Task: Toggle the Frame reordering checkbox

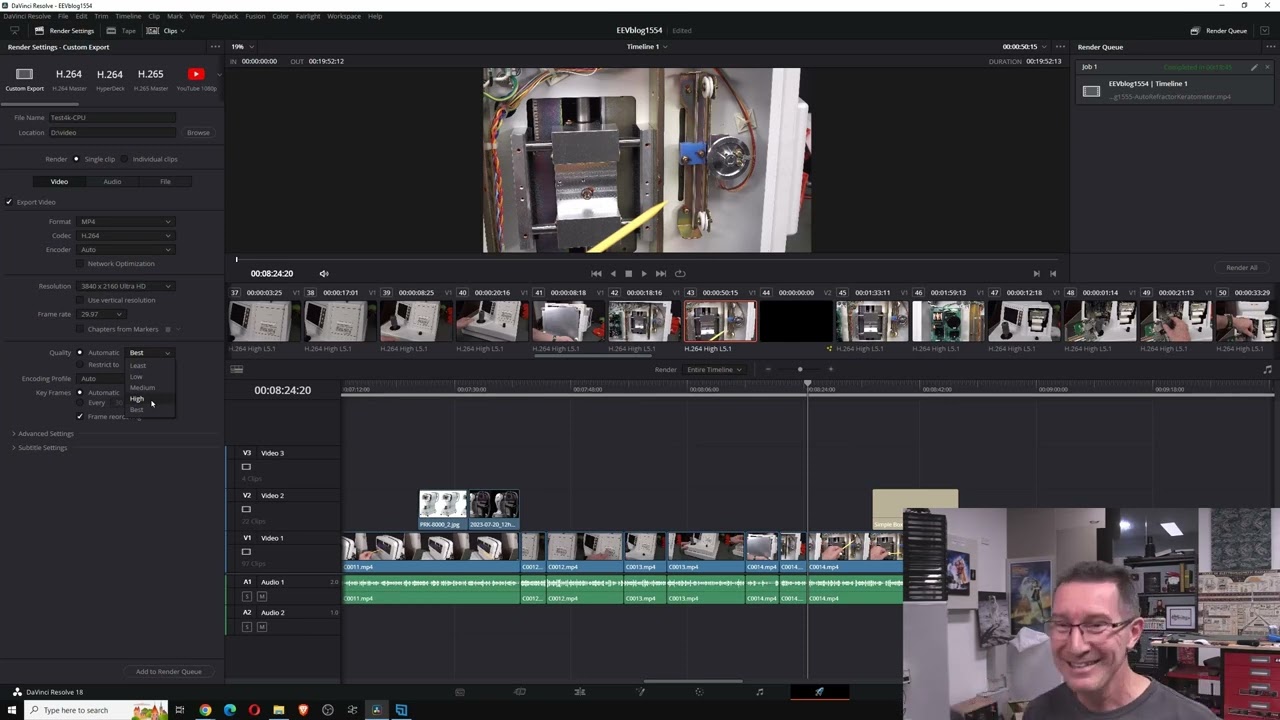Action: coord(80,416)
